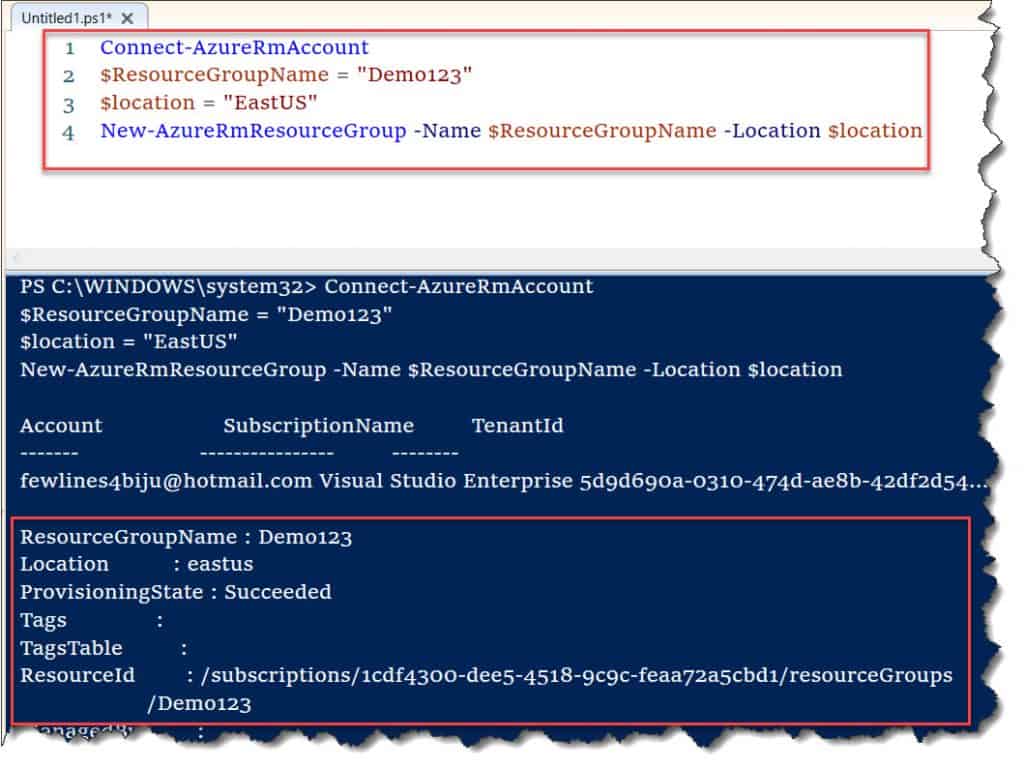Click the ProvisioningState Succeeded output text
The height and width of the screenshot is (768, 1024).
point(175,592)
